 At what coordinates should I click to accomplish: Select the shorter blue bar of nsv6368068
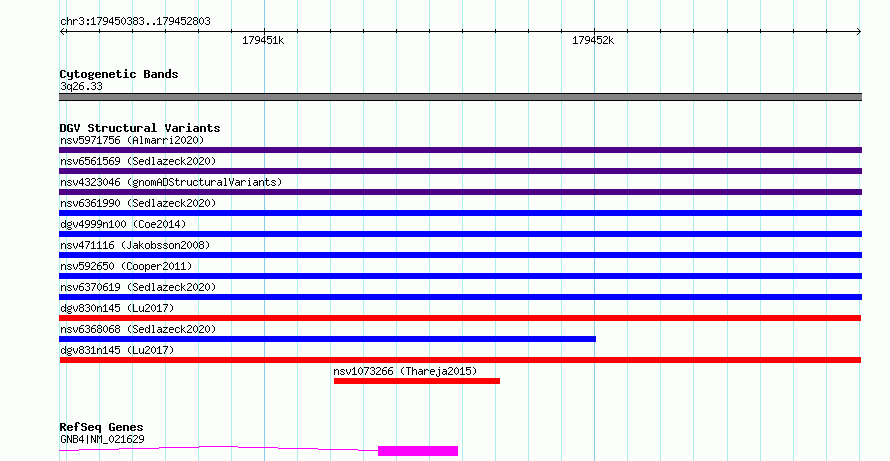(328, 339)
